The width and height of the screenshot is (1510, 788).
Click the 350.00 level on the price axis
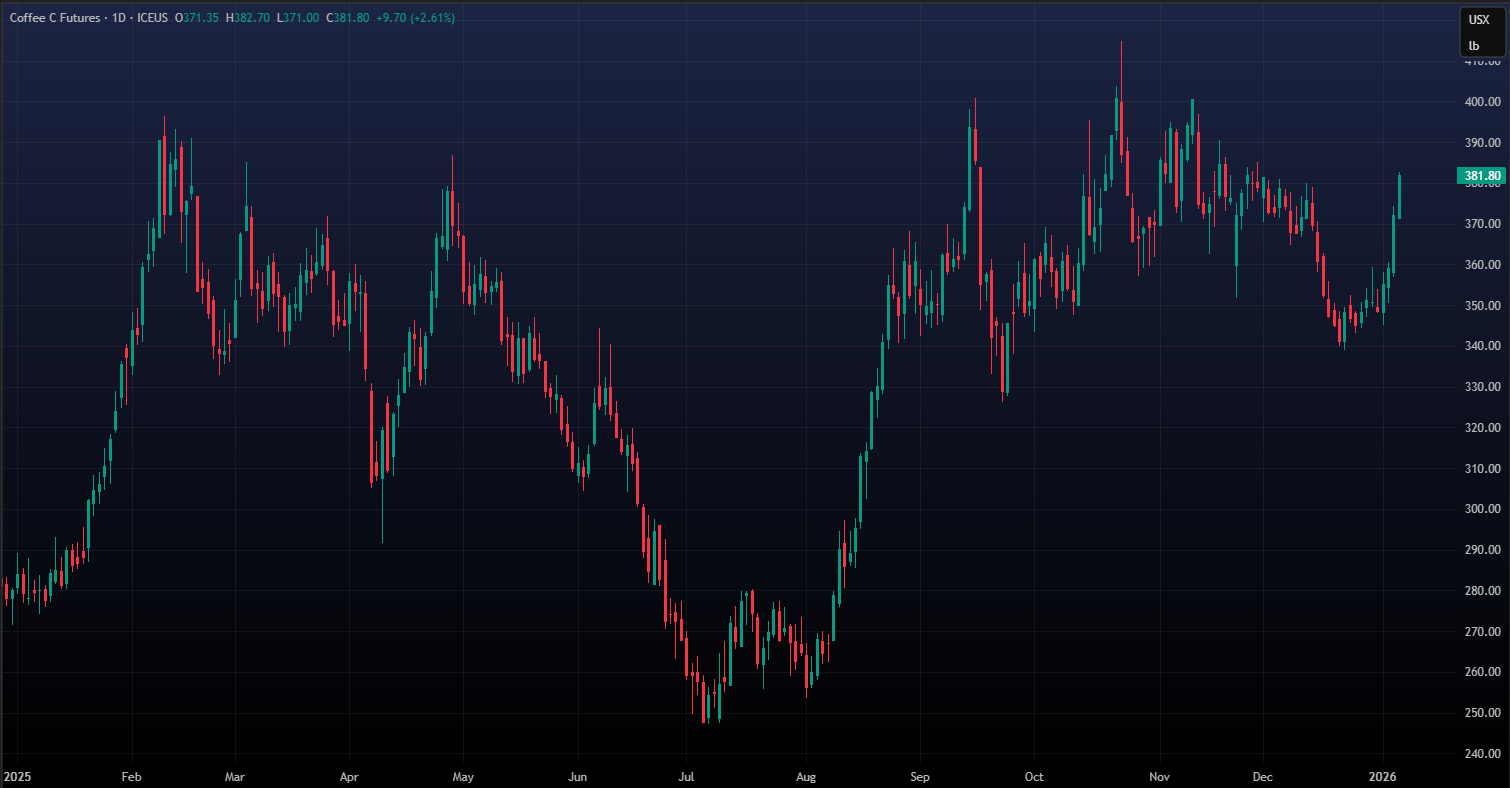(x=1481, y=305)
